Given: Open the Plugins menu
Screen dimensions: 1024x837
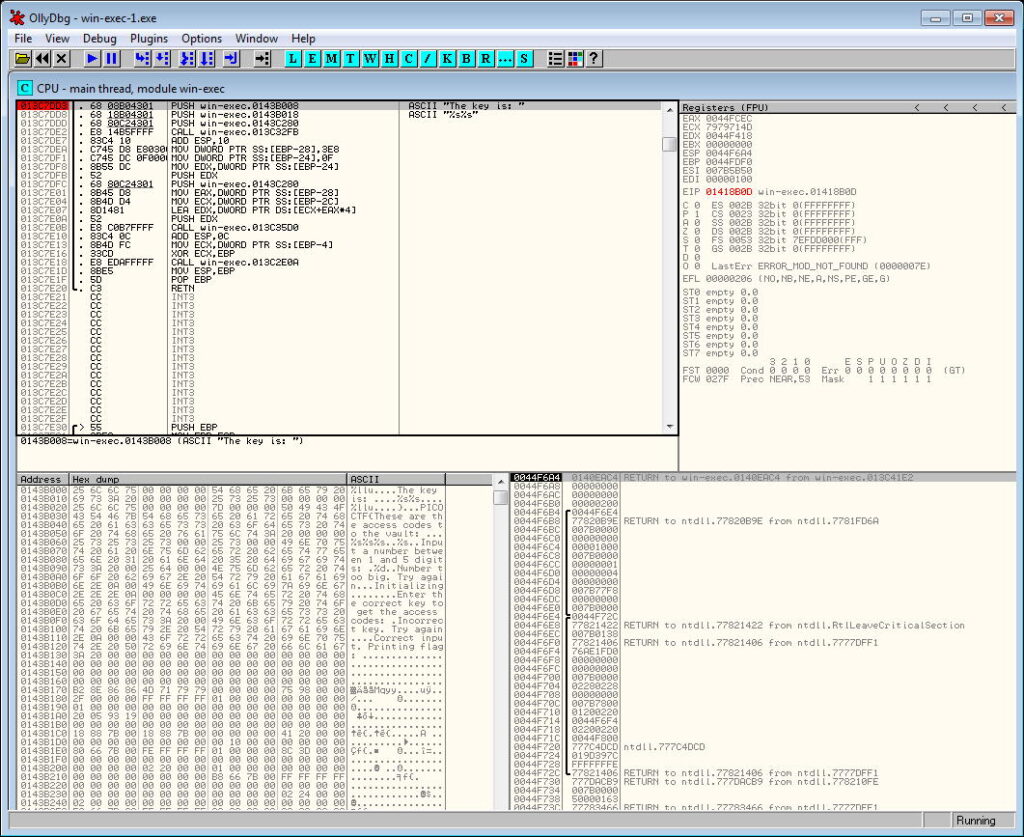Looking at the screenshot, I should pos(149,39).
